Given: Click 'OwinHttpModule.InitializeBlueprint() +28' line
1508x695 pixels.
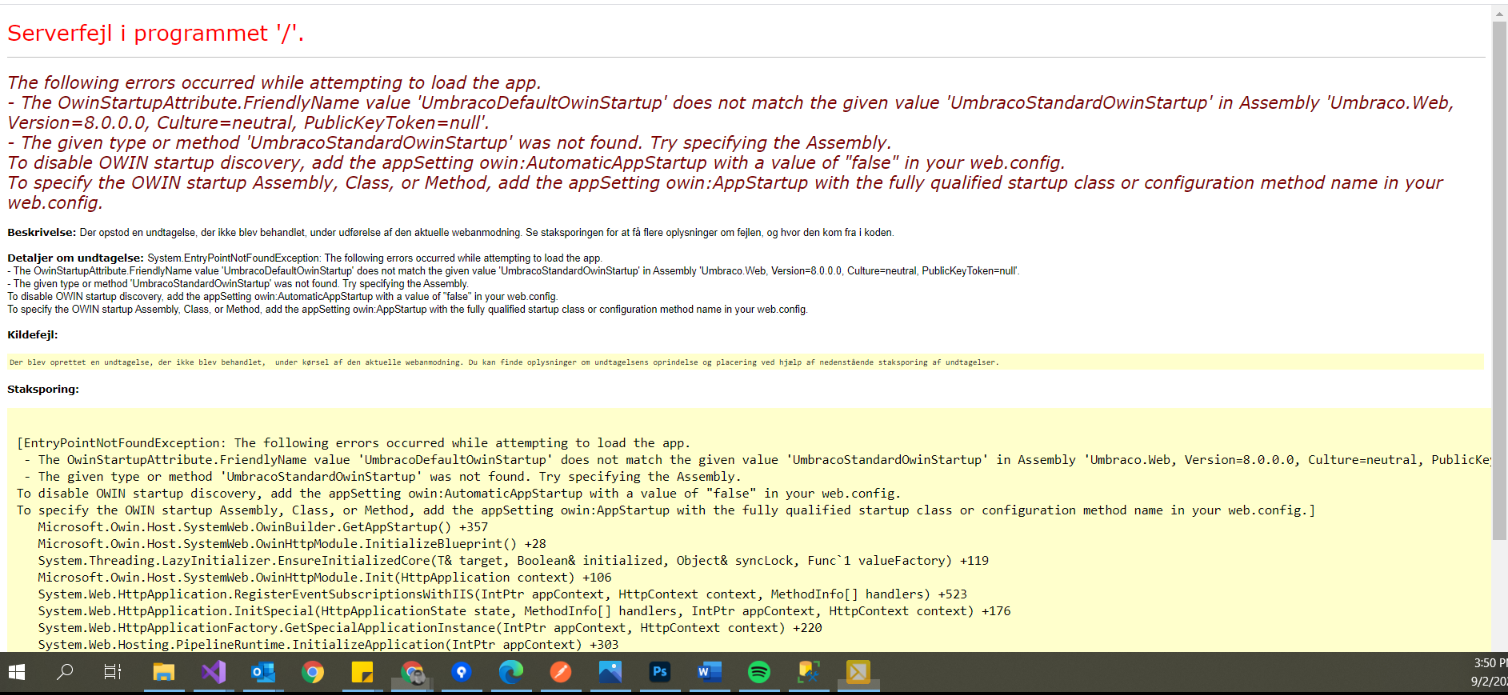Looking at the screenshot, I should (292, 544).
